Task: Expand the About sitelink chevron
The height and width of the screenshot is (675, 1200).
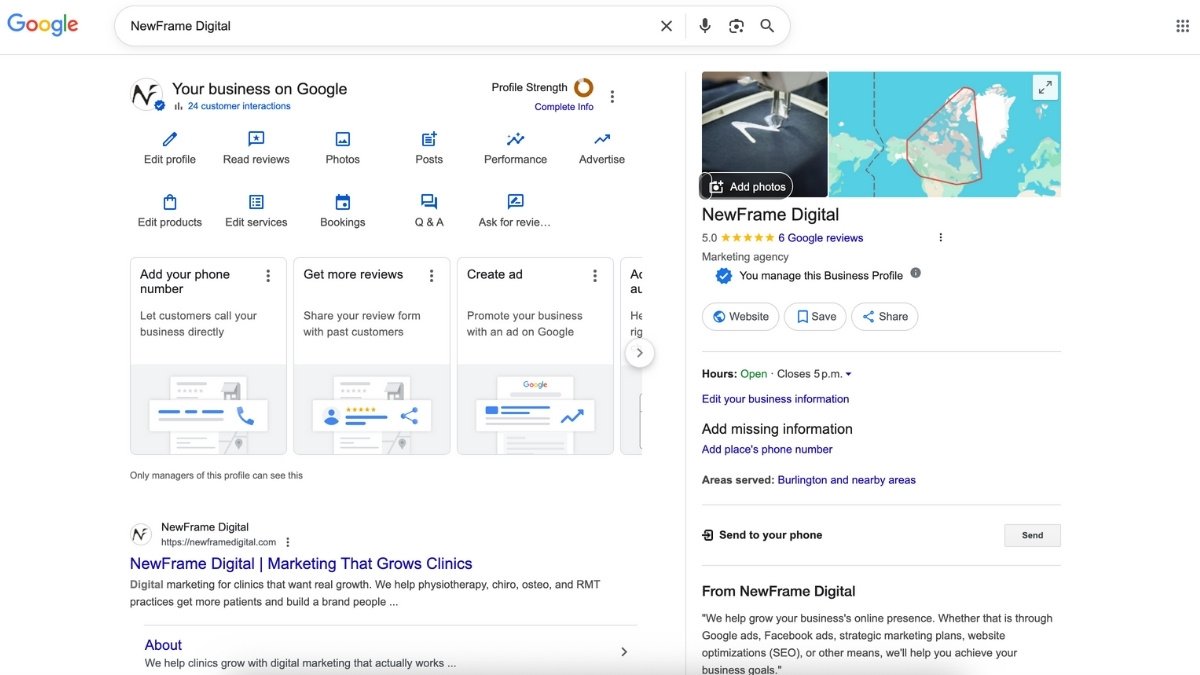Action: point(624,652)
